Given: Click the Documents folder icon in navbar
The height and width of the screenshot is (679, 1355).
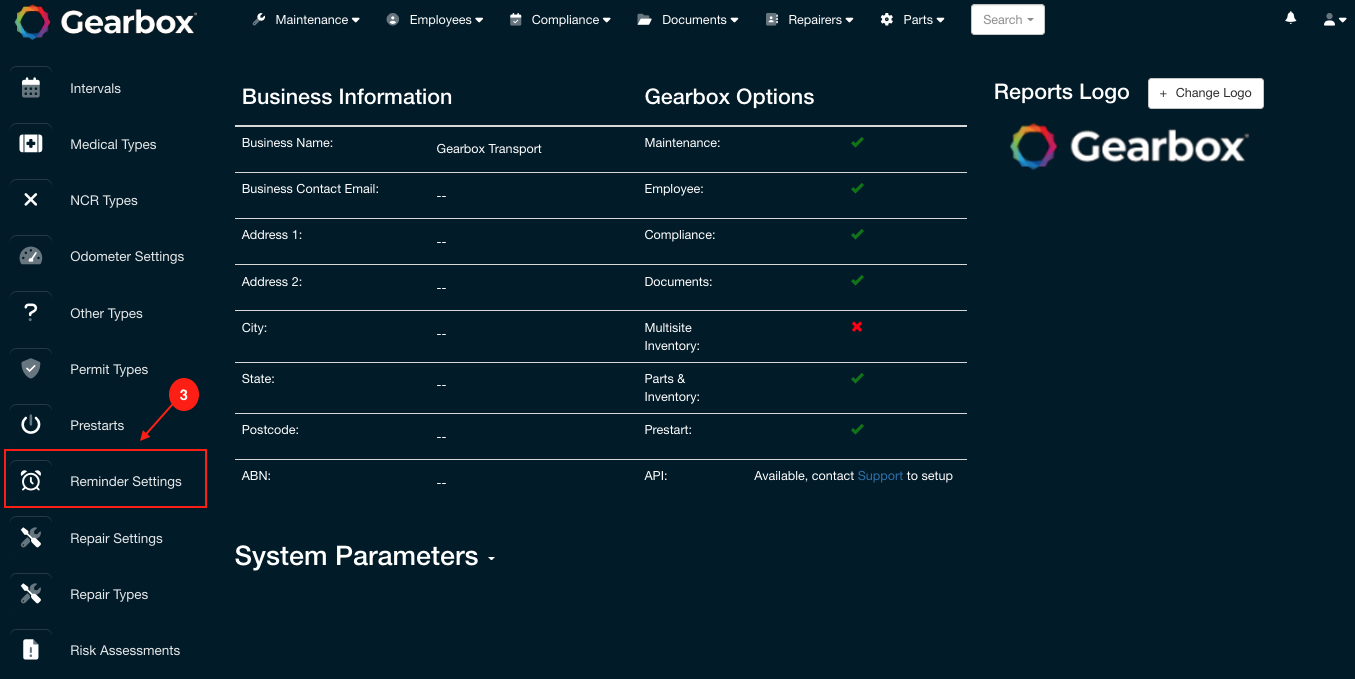Looking at the screenshot, I should pos(645,19).
